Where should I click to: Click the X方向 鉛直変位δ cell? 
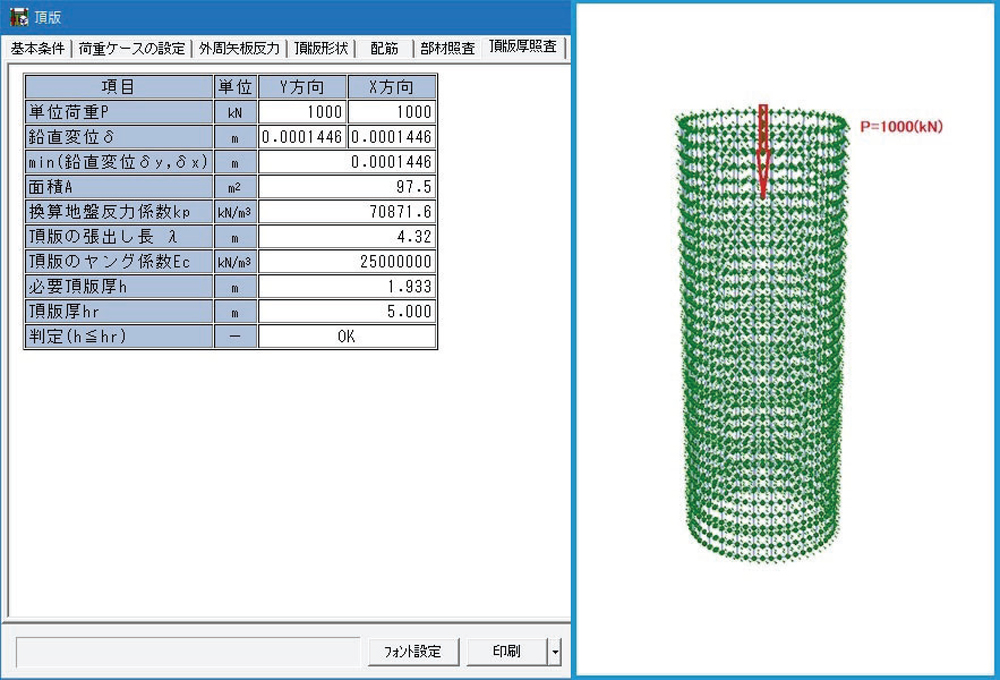click(x=392, y=137)
